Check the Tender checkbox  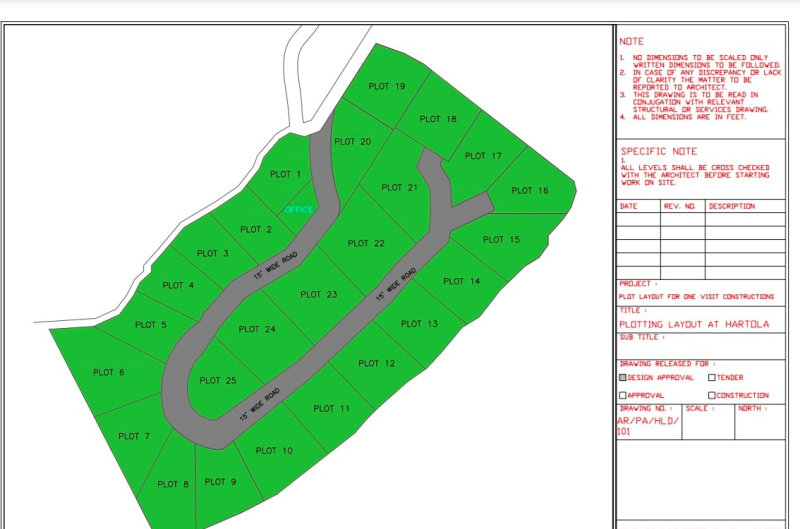712,378
